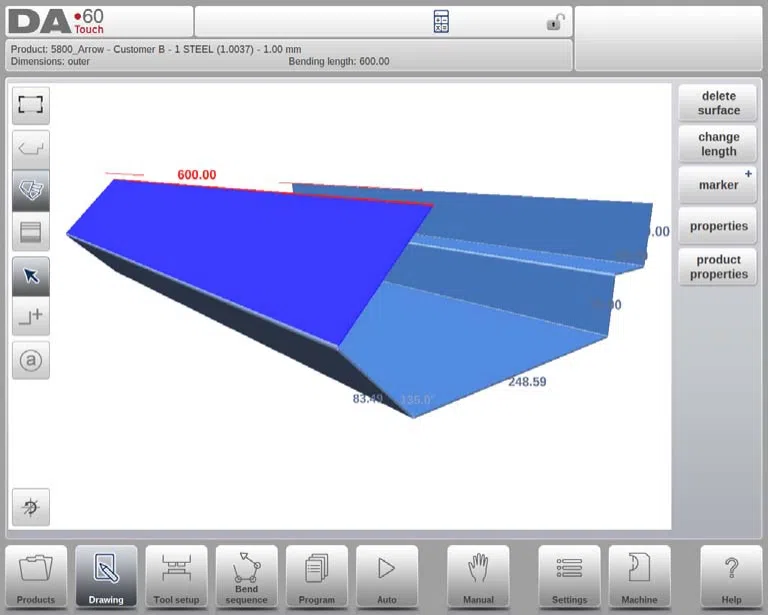This screenshot has height=615, width=768.
Task: Click the fit-to-screen view icon
Action: tap(31, 105)
